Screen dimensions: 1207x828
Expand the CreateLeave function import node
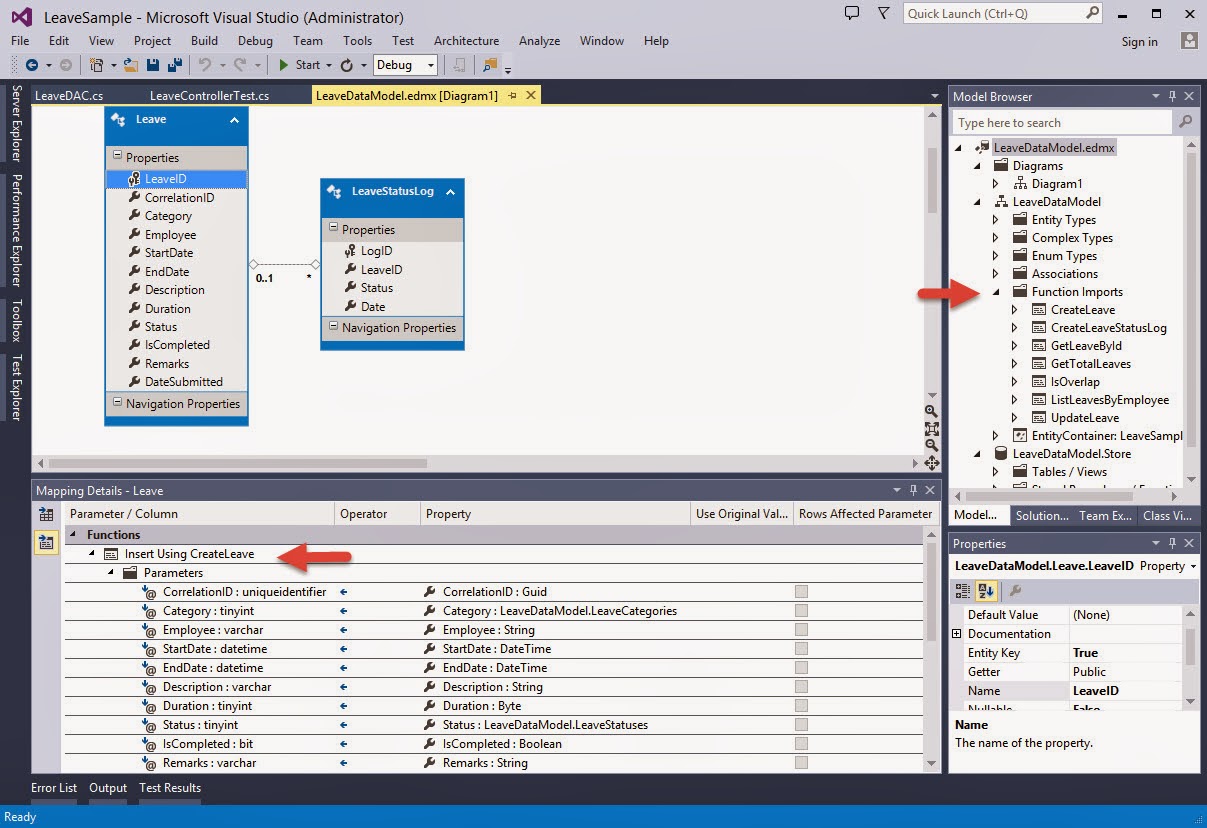tap(1014, 310)
